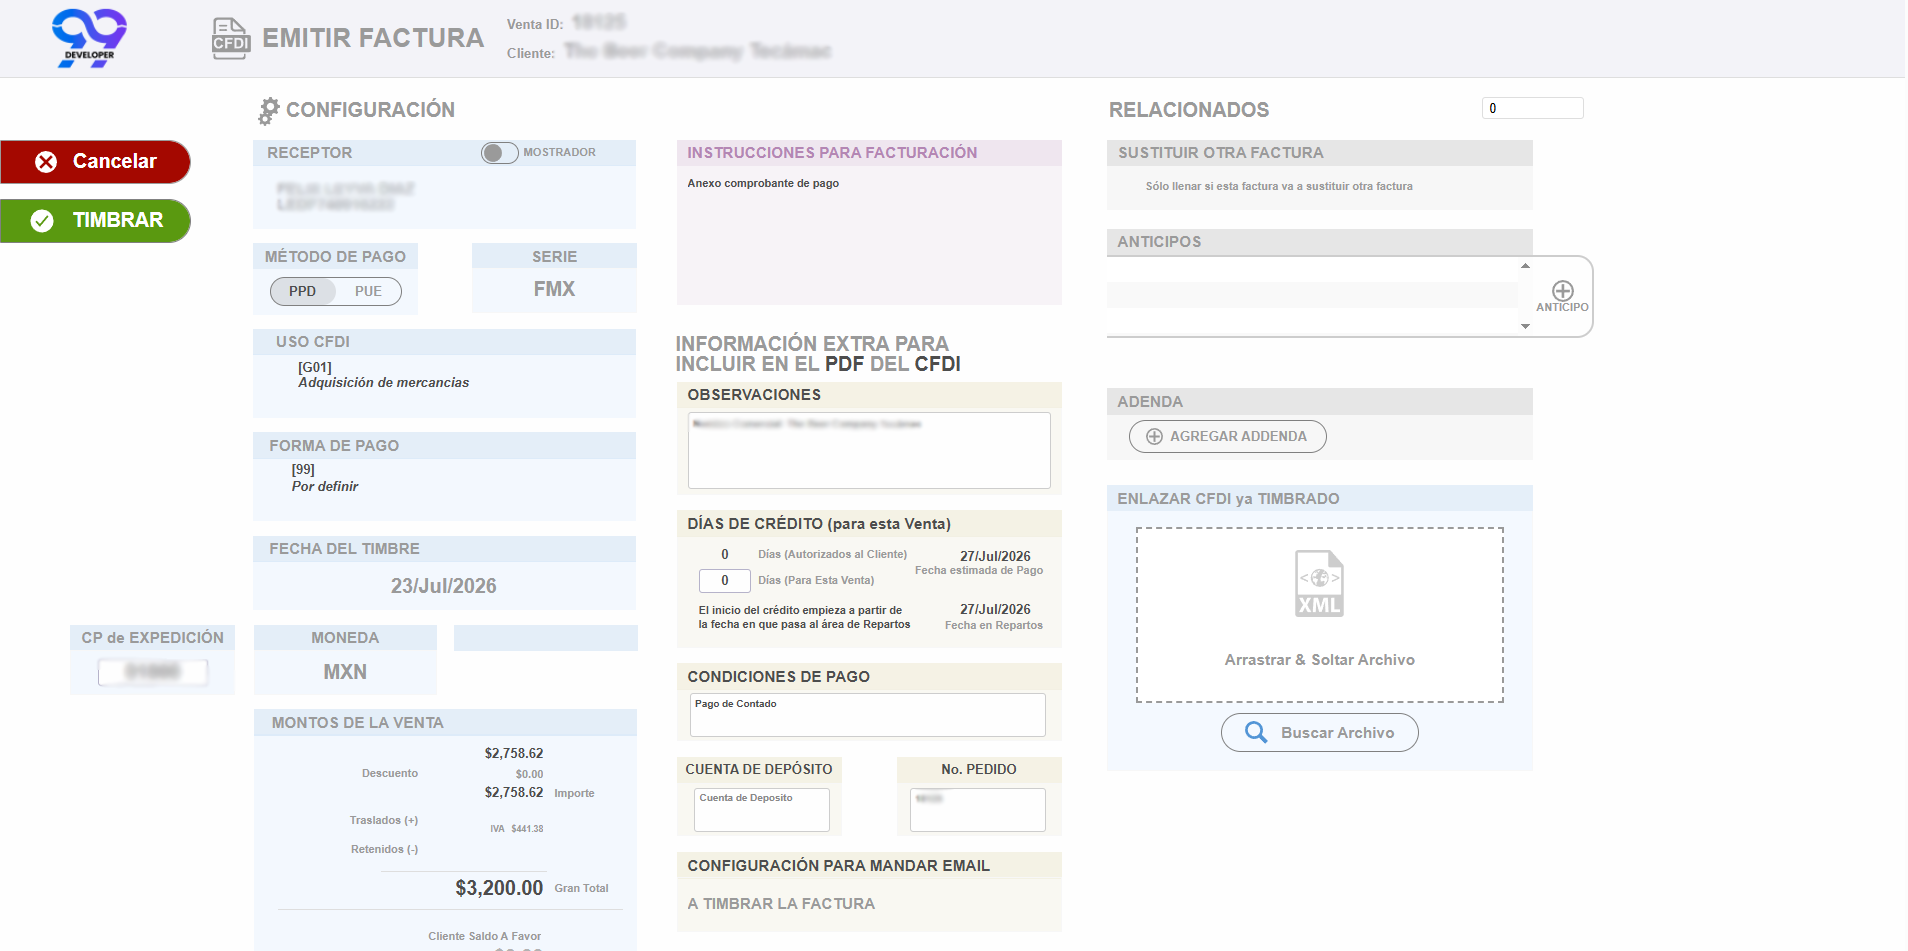This screenshot has width=1908, height=951.
Task: Click the No. Pedido field
Action: (978, 810)
